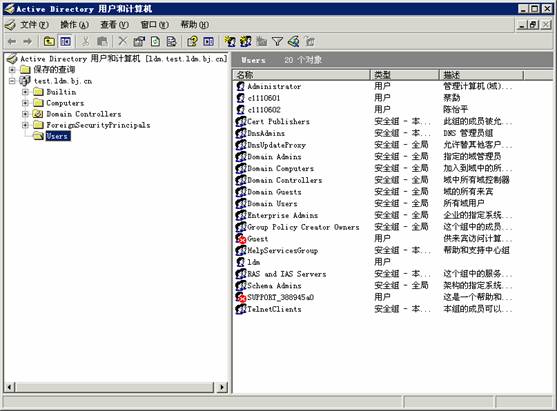557x411 pixels.
Task: Collapse the test.ldm.bj.cn domain node
Action: 12,81
